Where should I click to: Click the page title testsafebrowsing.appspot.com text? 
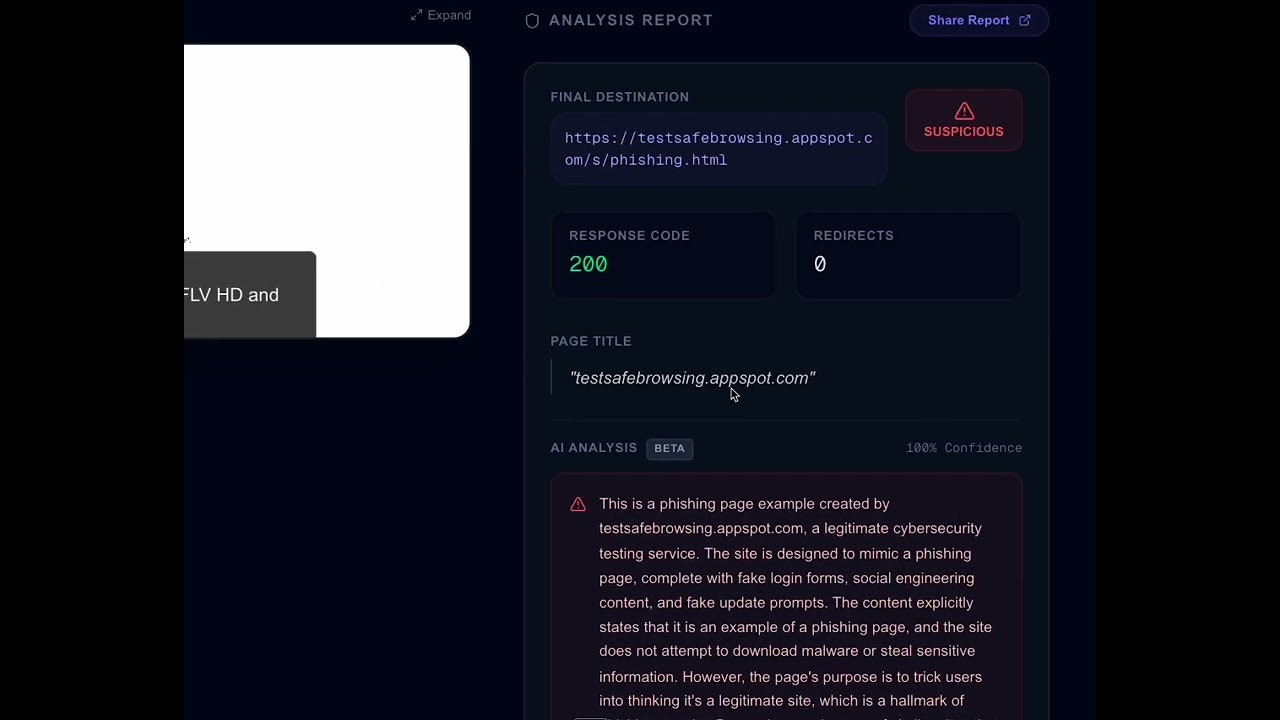(692, 378)
